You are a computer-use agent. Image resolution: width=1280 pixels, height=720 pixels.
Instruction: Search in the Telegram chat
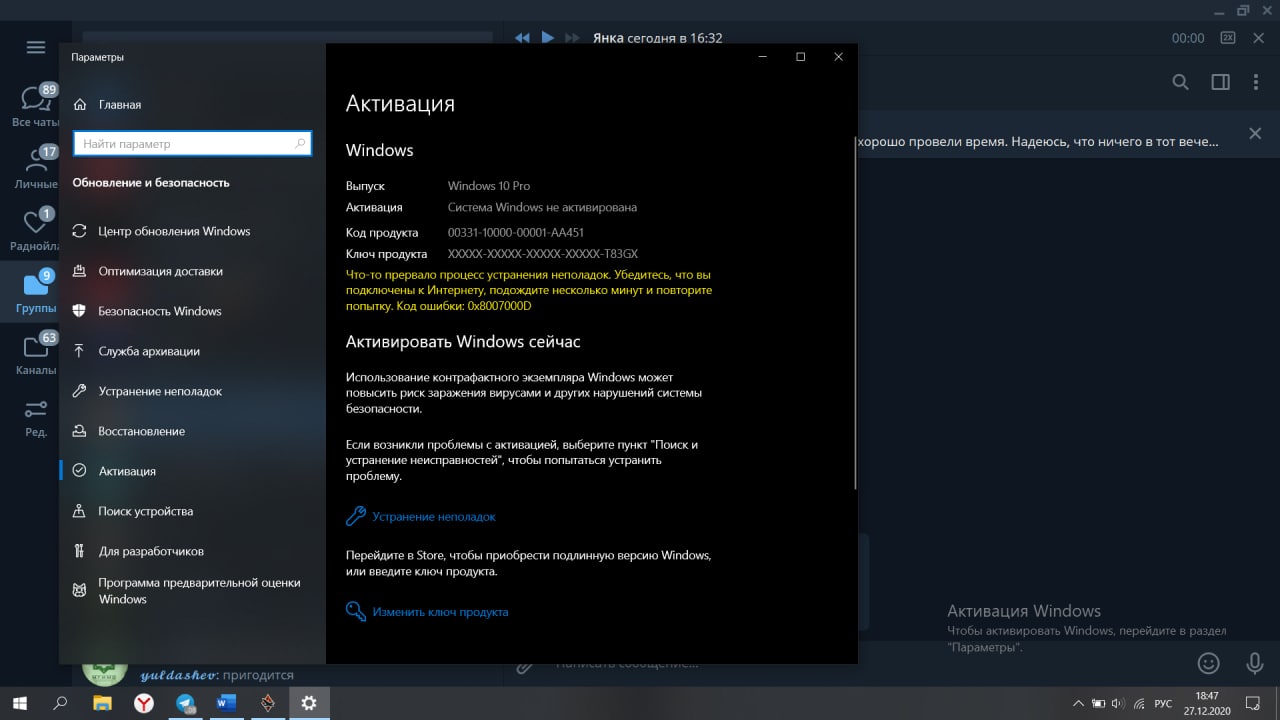[x=1180, y=82]
